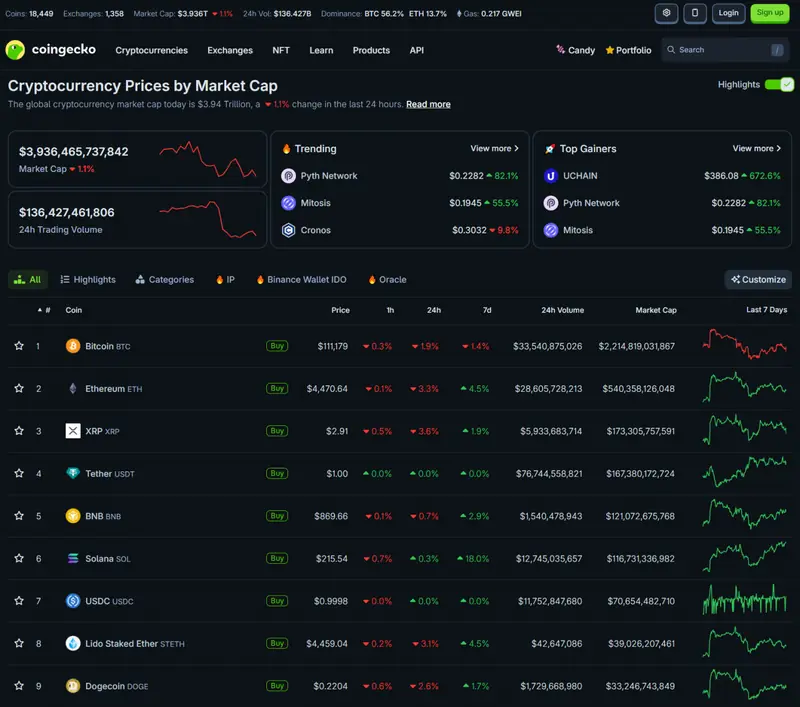This screenshot has width=800, height=707.
Task: Favorite BNB with the star
Action: pyautogui.click(x=19, y=516)
